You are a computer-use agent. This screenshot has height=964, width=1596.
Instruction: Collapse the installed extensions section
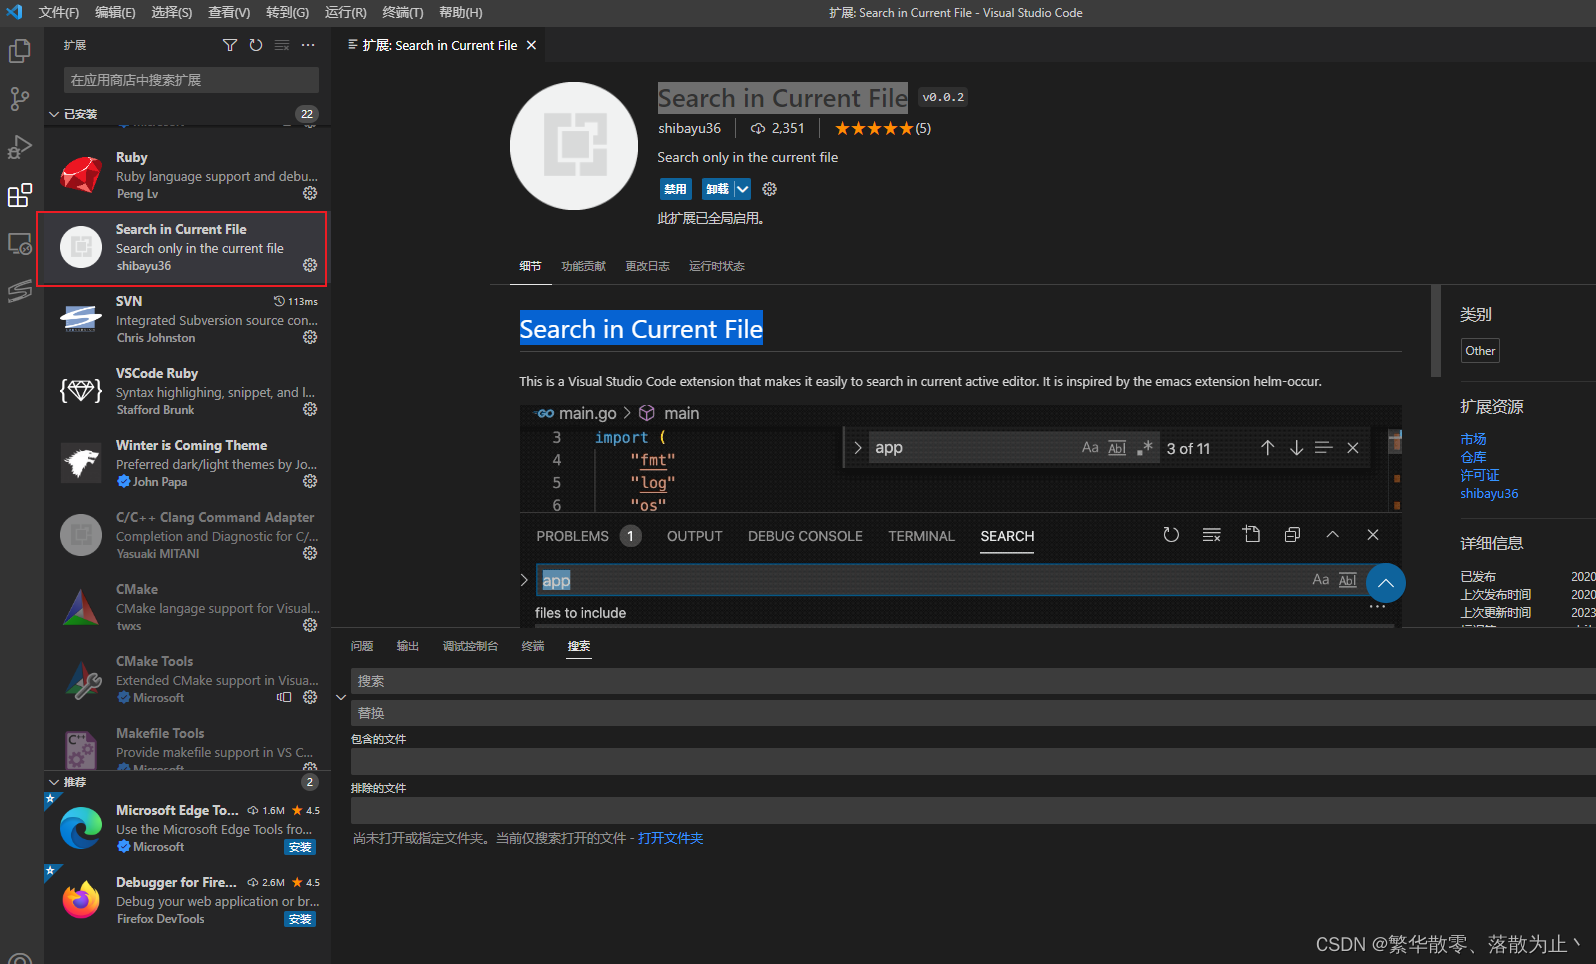click(55, 114)
